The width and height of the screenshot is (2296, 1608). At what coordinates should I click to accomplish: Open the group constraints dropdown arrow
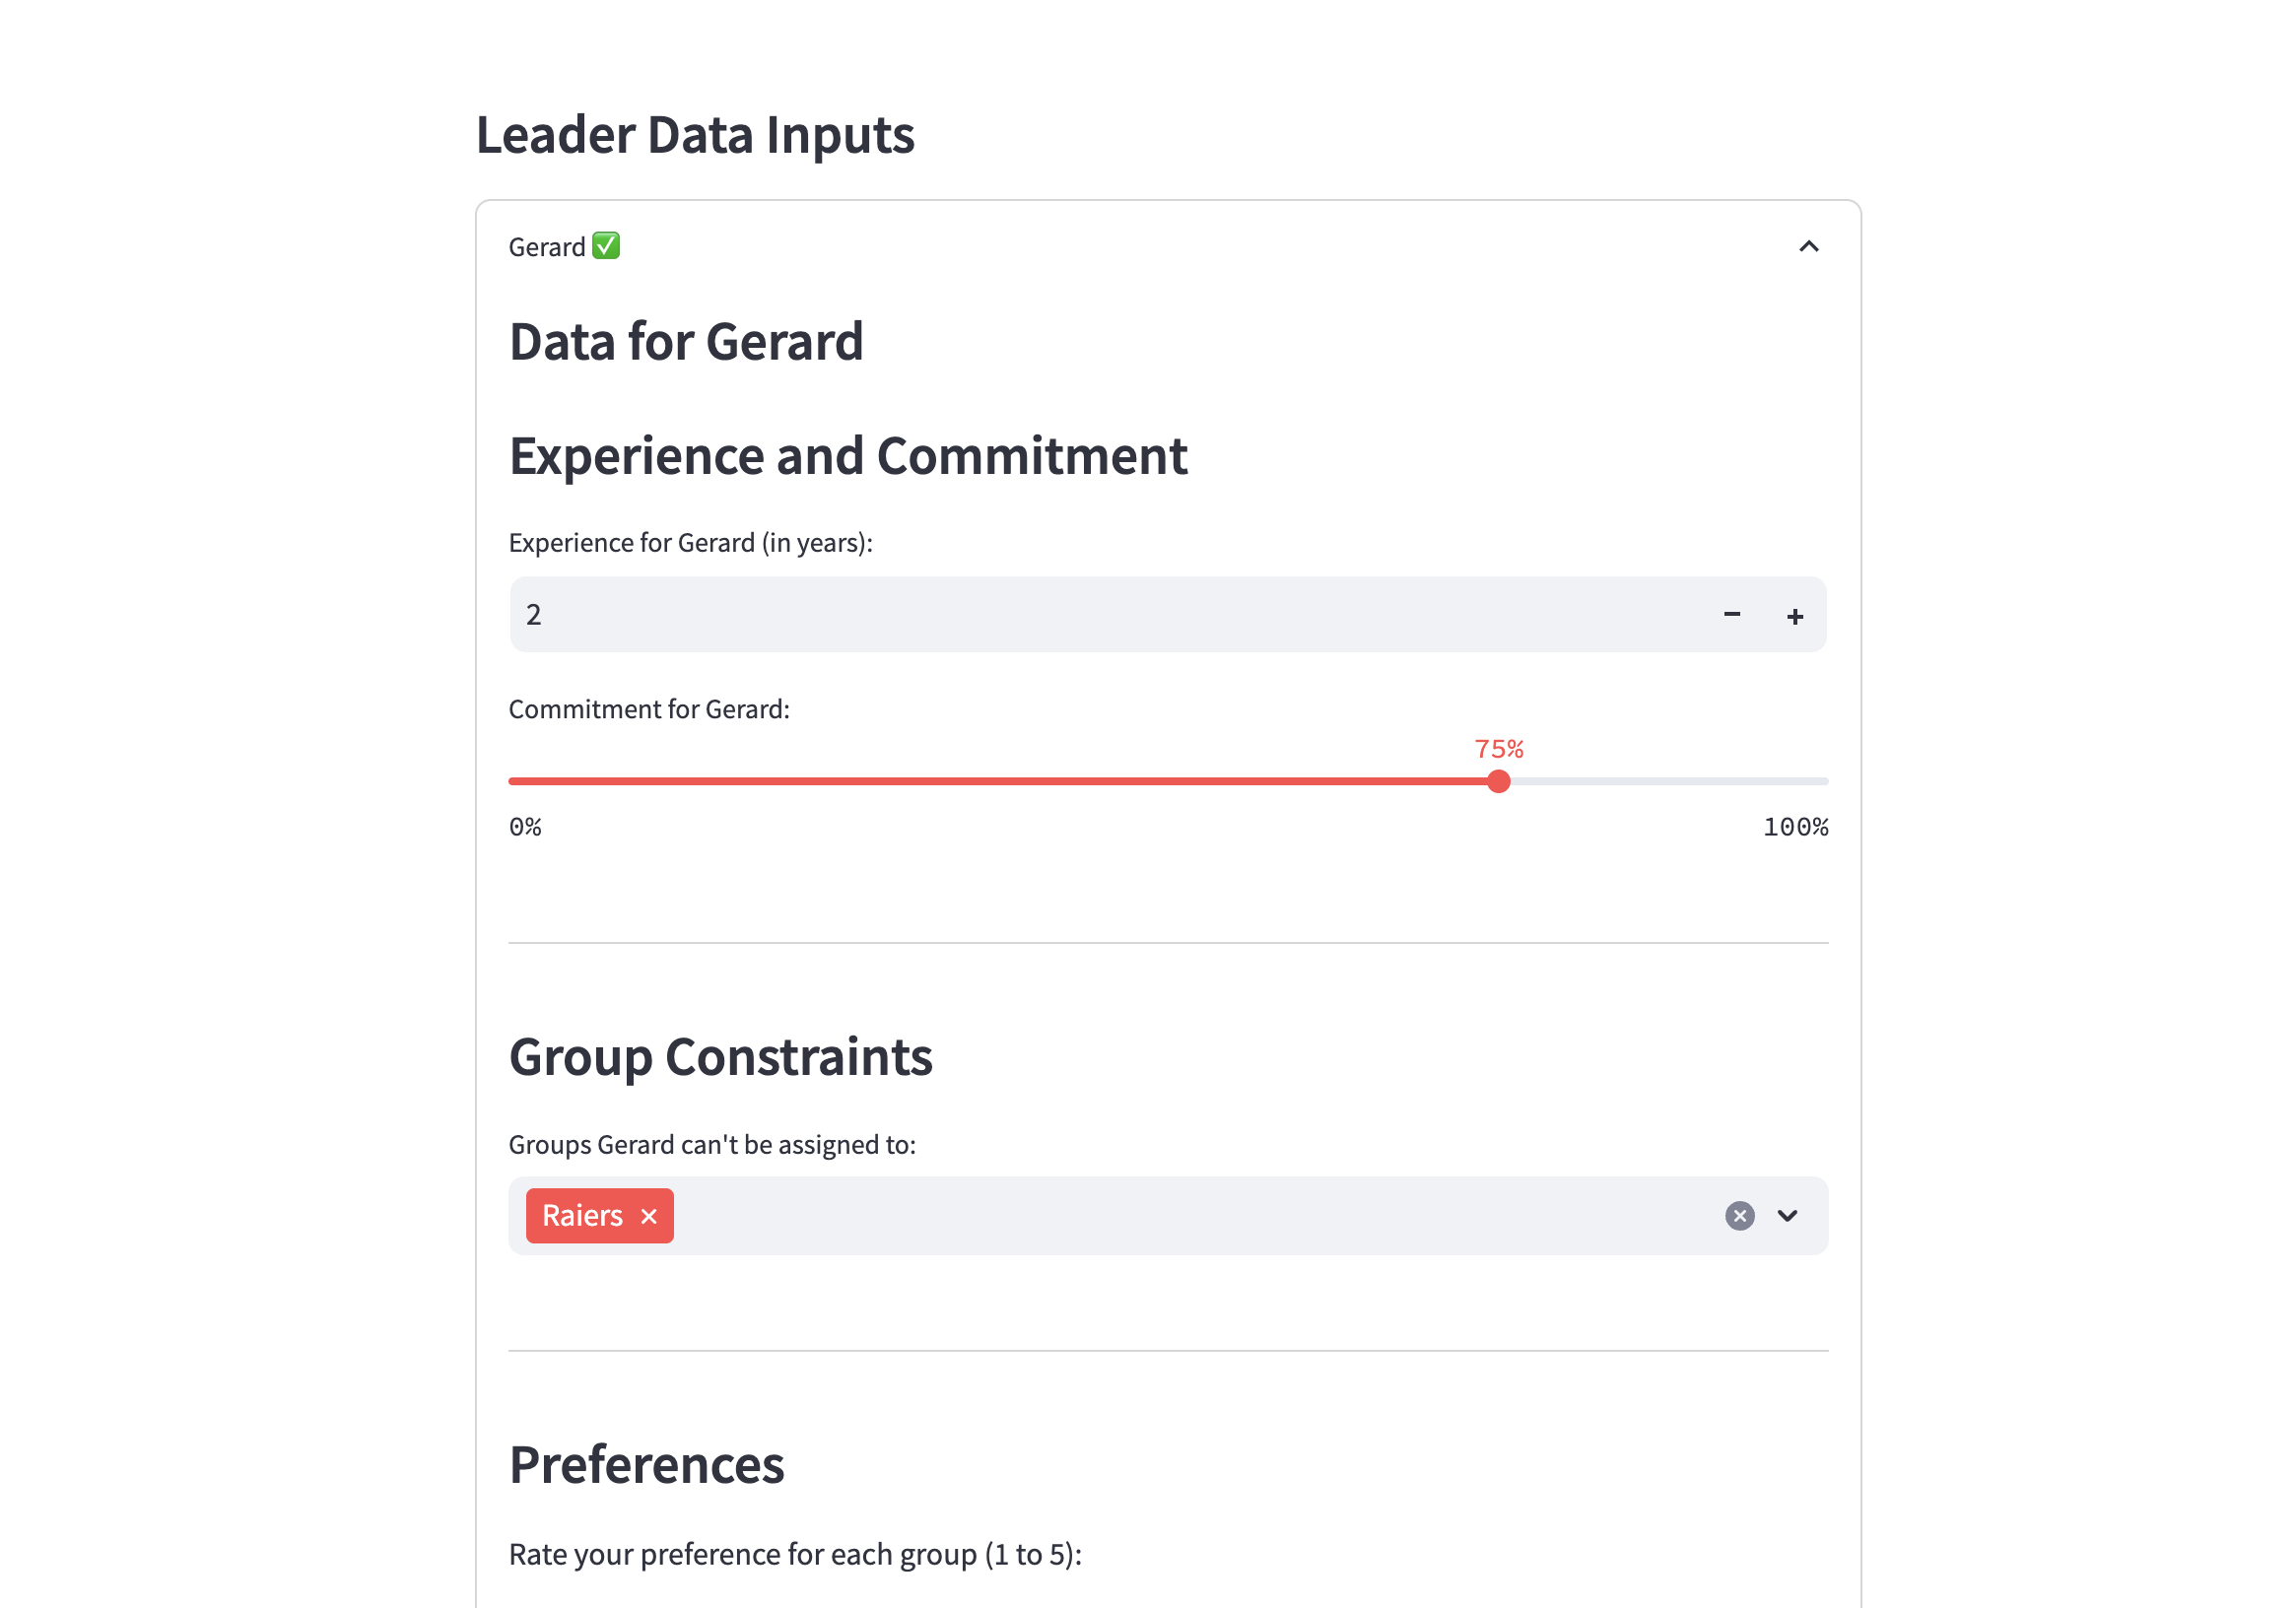1788,1216
